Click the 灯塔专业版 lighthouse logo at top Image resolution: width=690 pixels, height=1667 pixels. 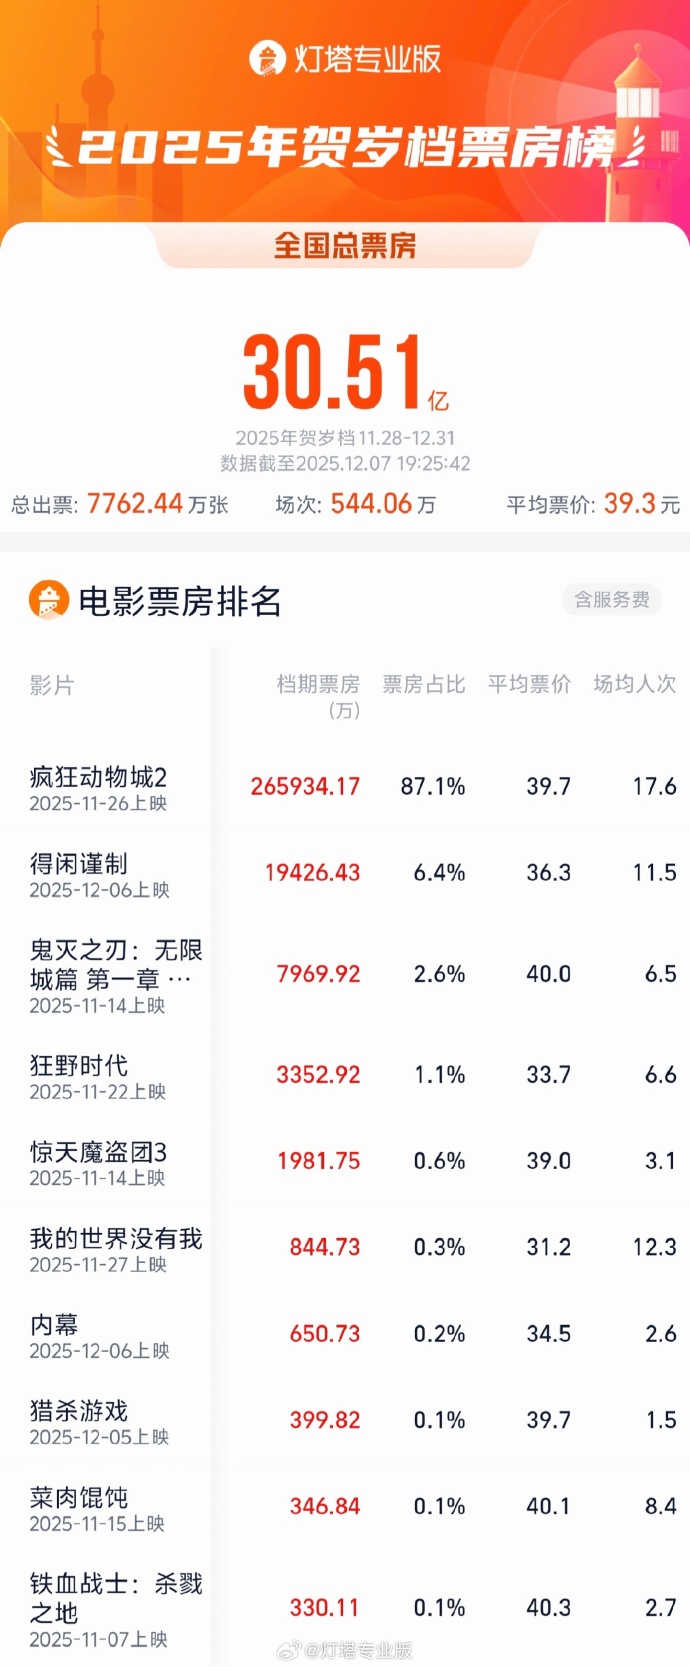pos(267,58)
